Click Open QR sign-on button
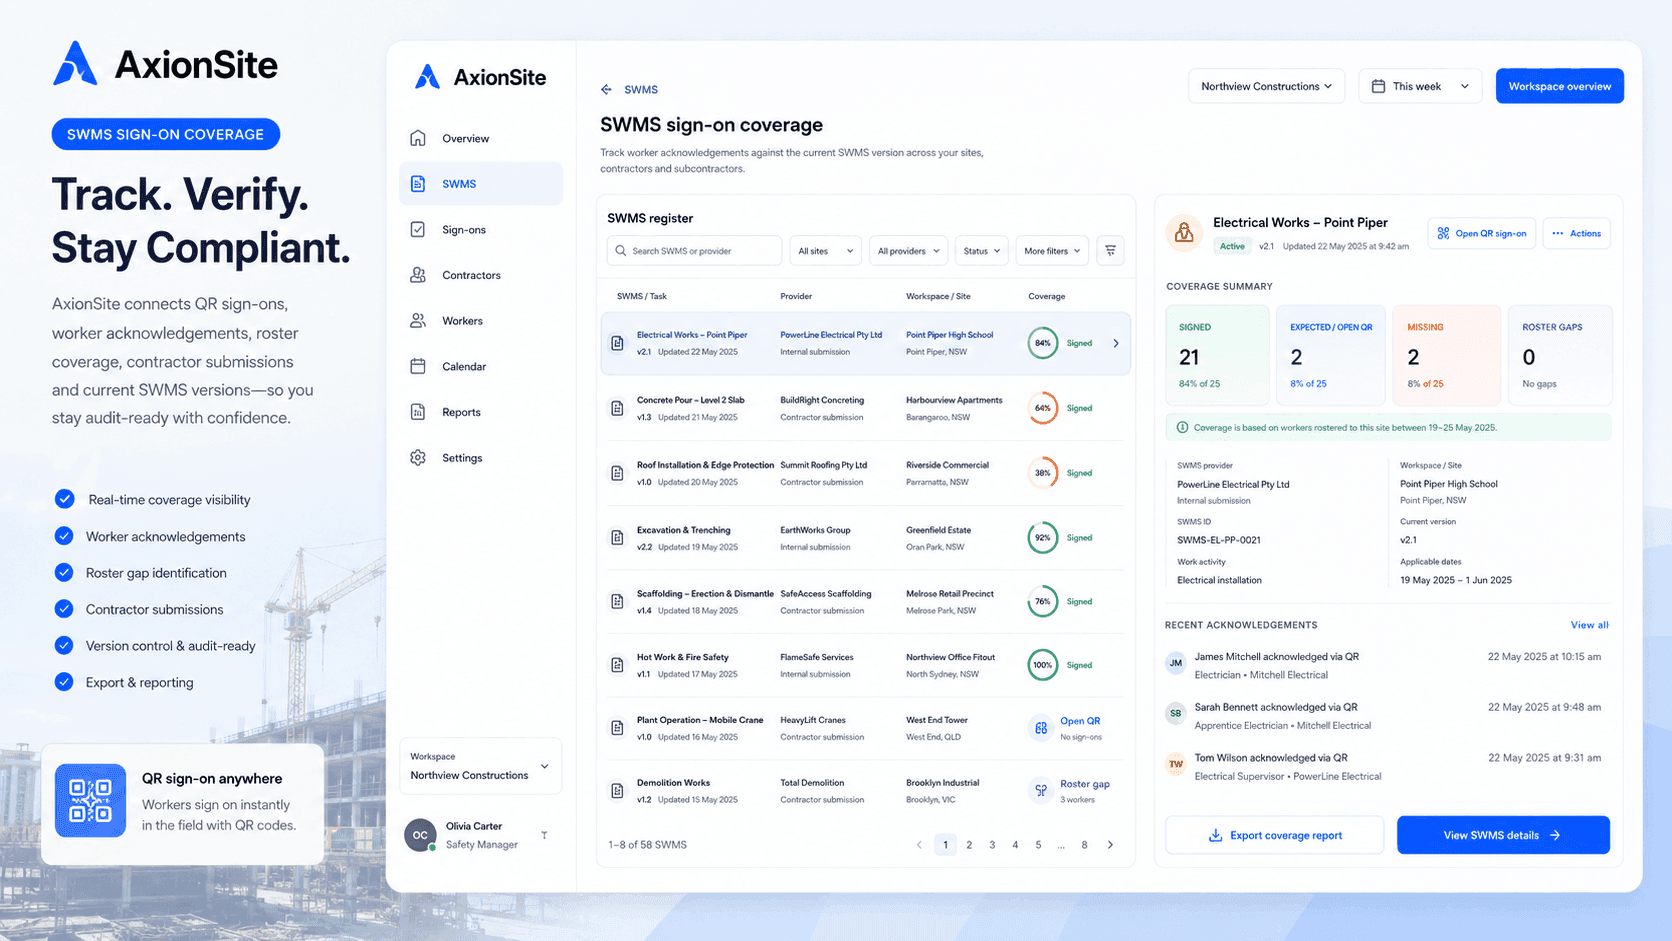 coord(1481,234)
